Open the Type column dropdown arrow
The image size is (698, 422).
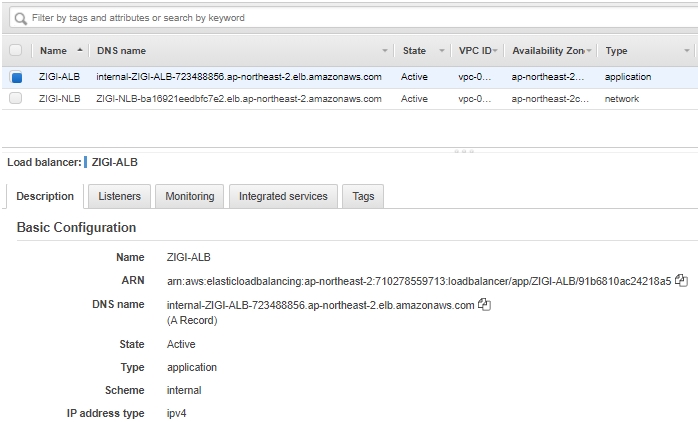click(686, 51)
